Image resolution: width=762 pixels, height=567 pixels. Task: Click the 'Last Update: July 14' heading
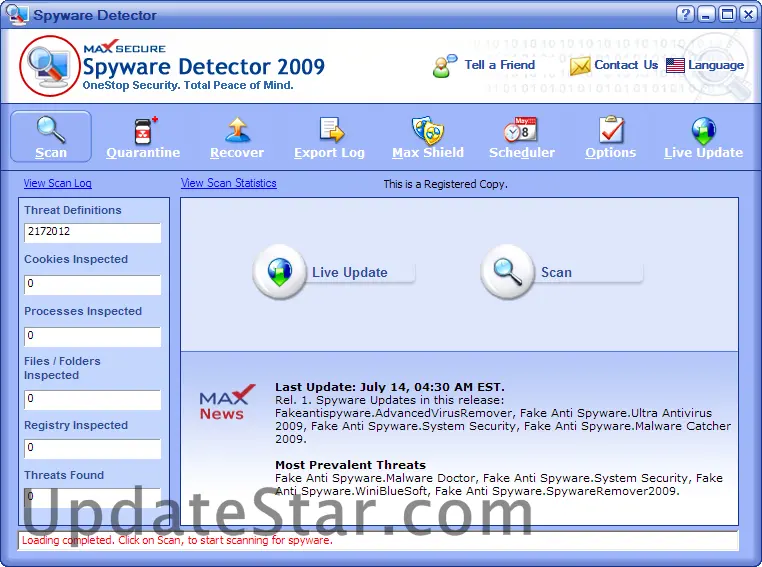pos(390,387)
